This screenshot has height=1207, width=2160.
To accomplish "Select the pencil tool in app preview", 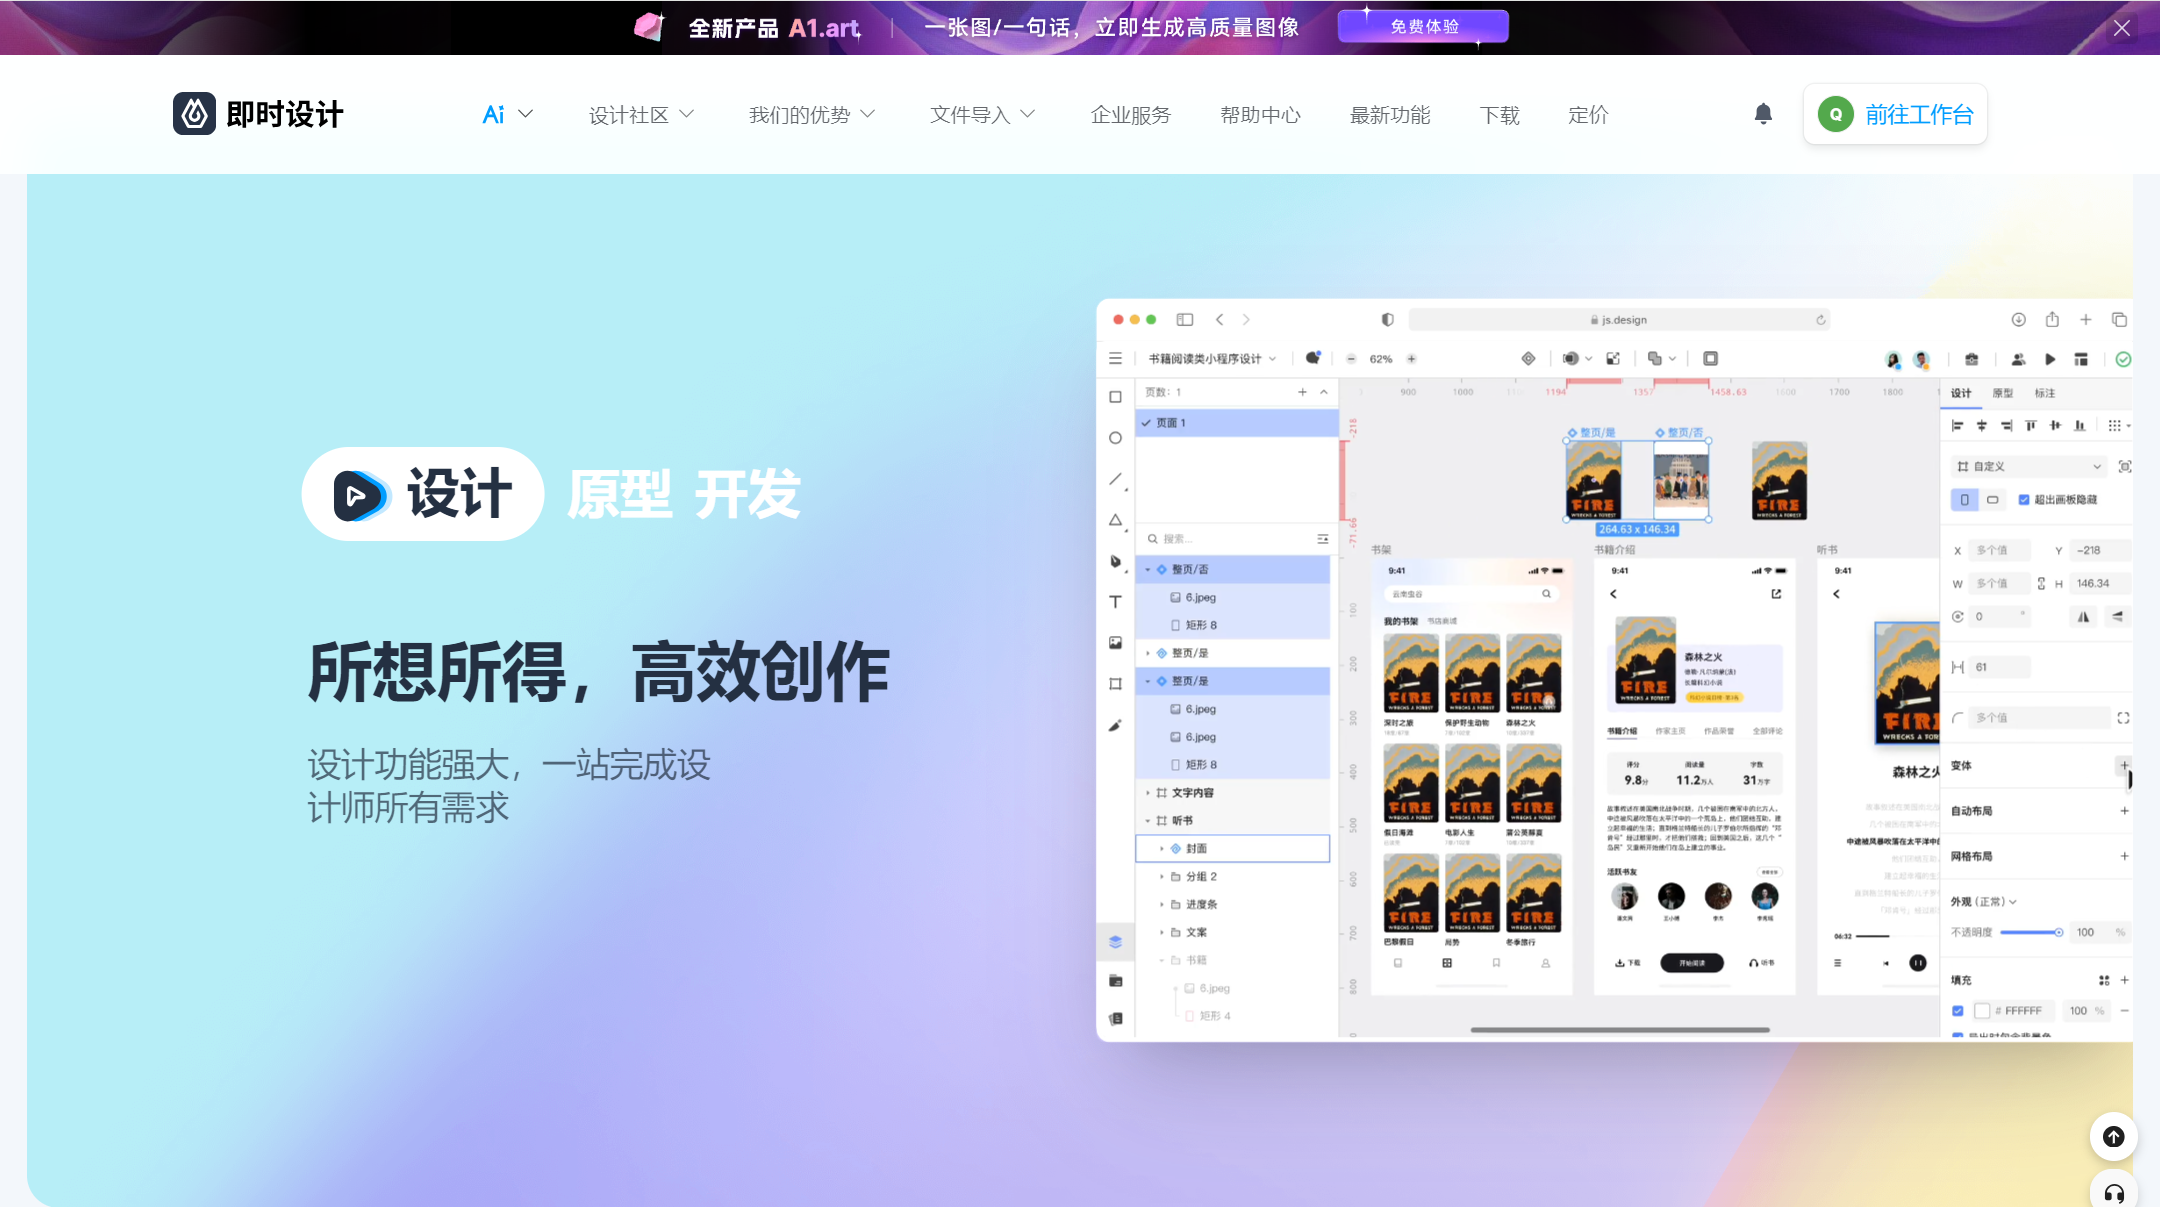I will (x=1115, y=725).
